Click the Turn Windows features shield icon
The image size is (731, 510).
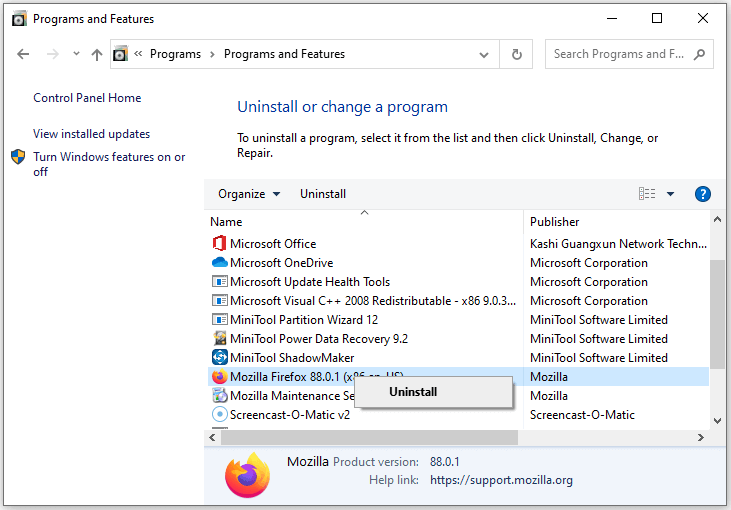coord(18,157)
